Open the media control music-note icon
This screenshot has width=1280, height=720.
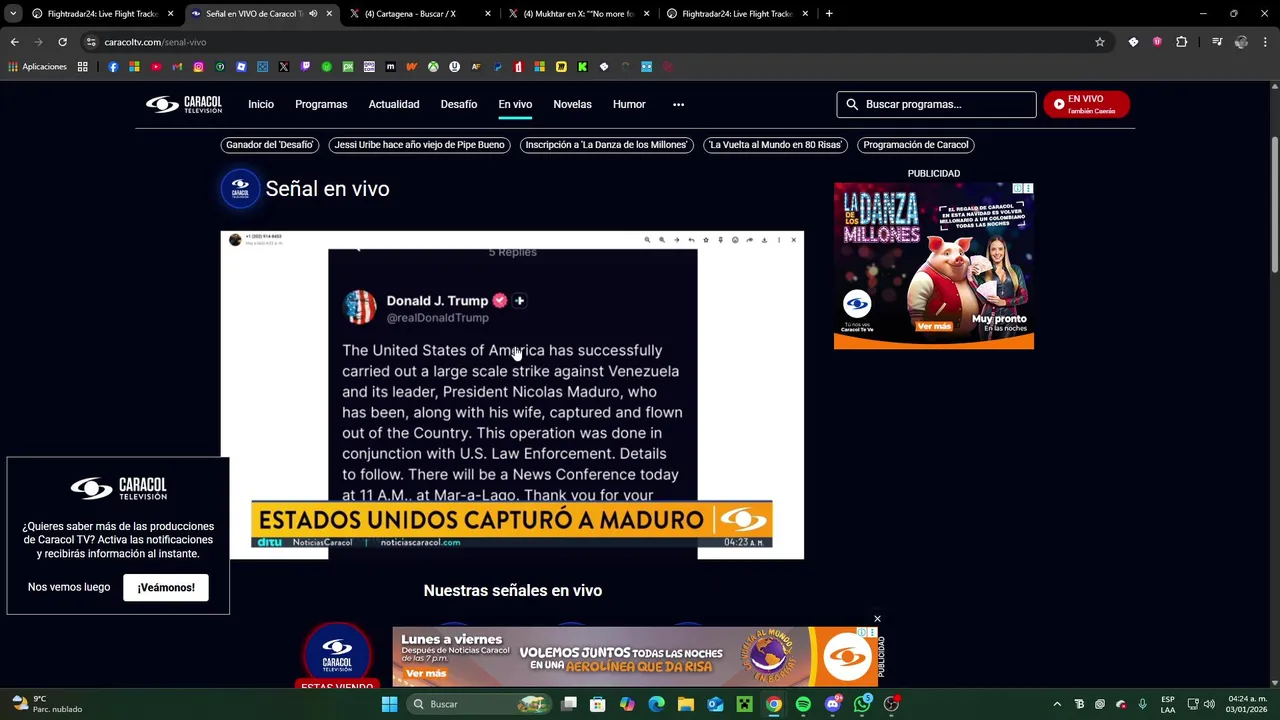[x=1217, y=42]
